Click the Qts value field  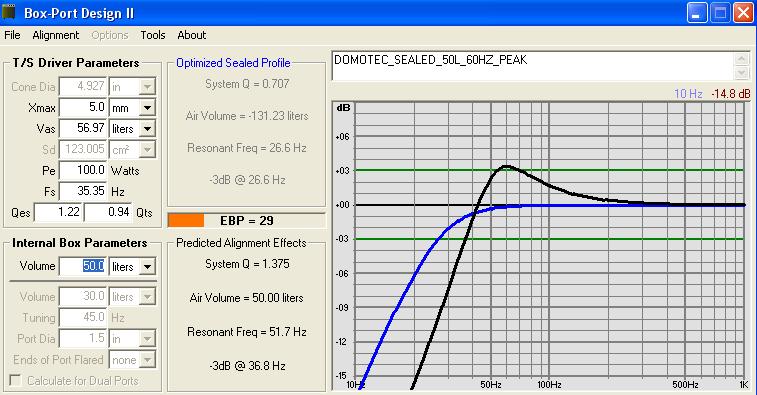[108, 212]
